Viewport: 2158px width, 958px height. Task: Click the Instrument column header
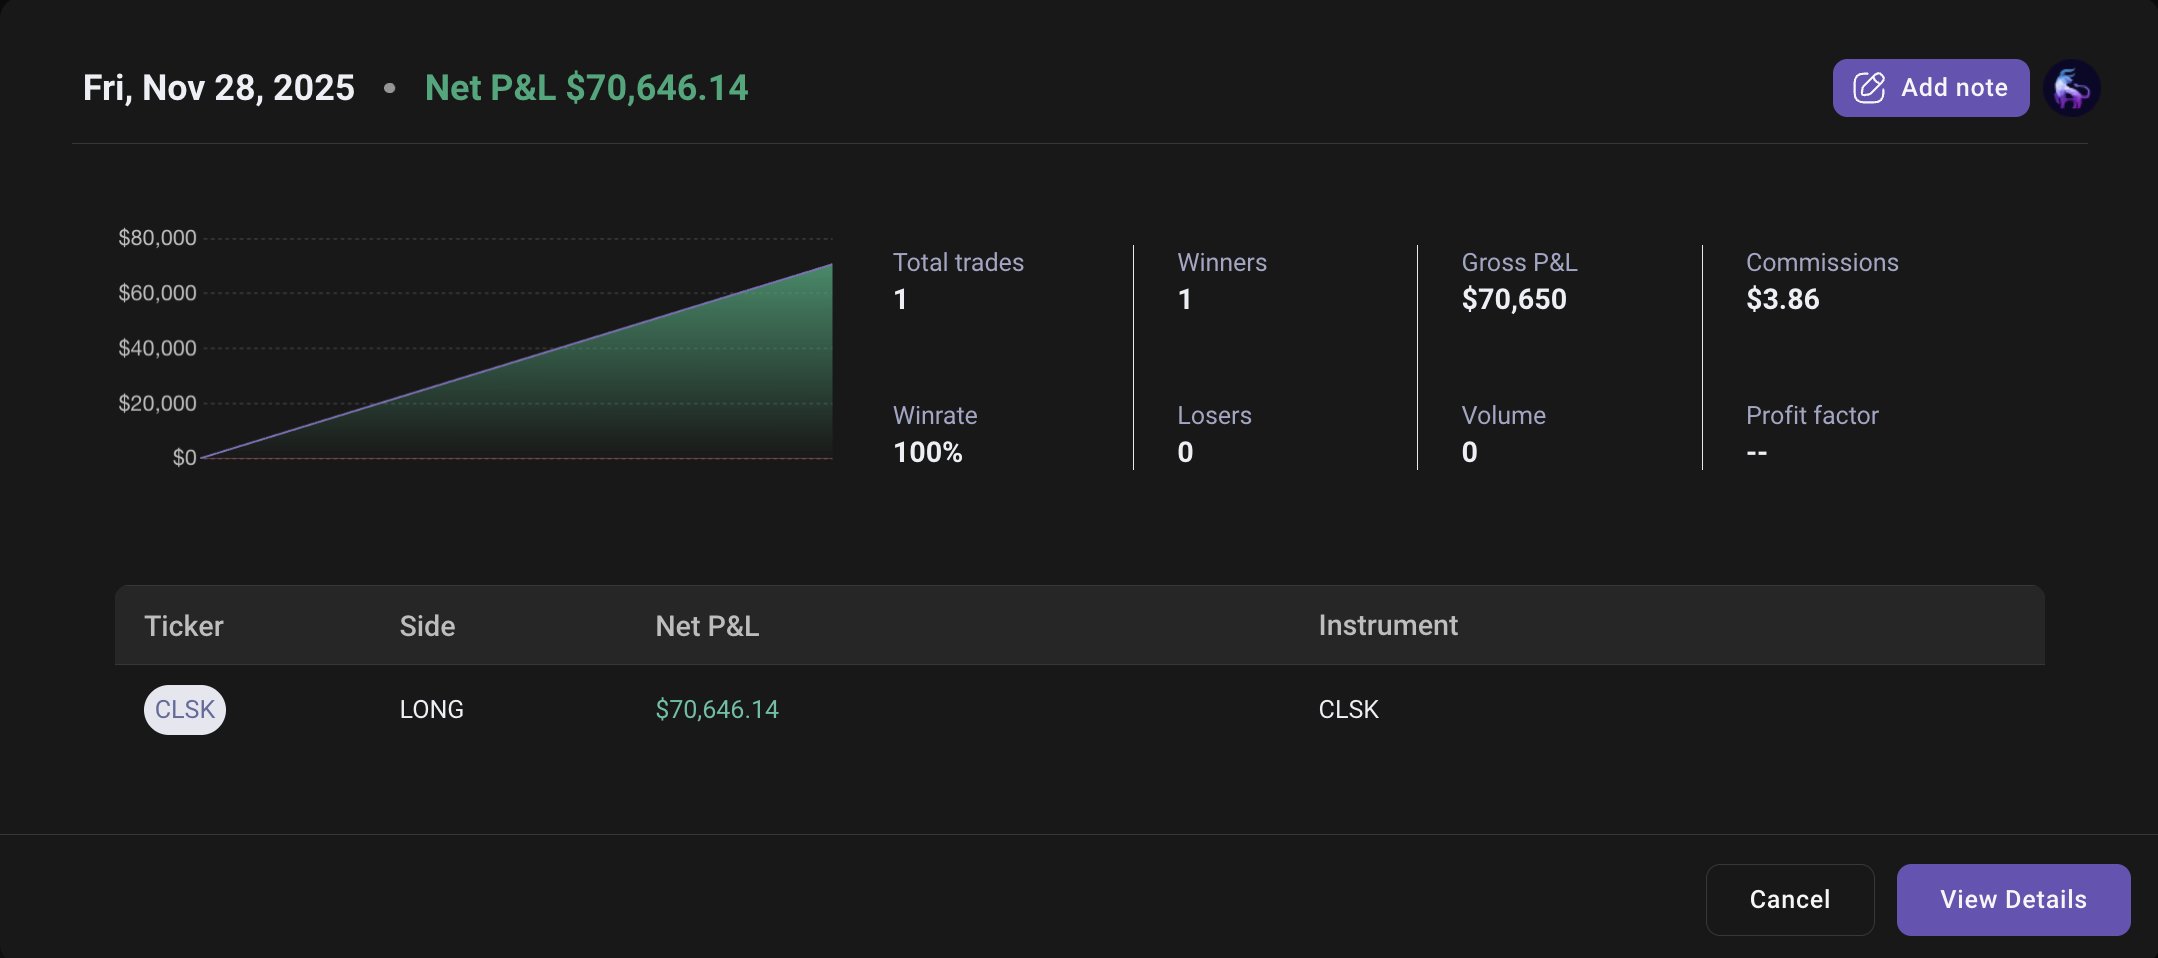tap(1387, 626)
